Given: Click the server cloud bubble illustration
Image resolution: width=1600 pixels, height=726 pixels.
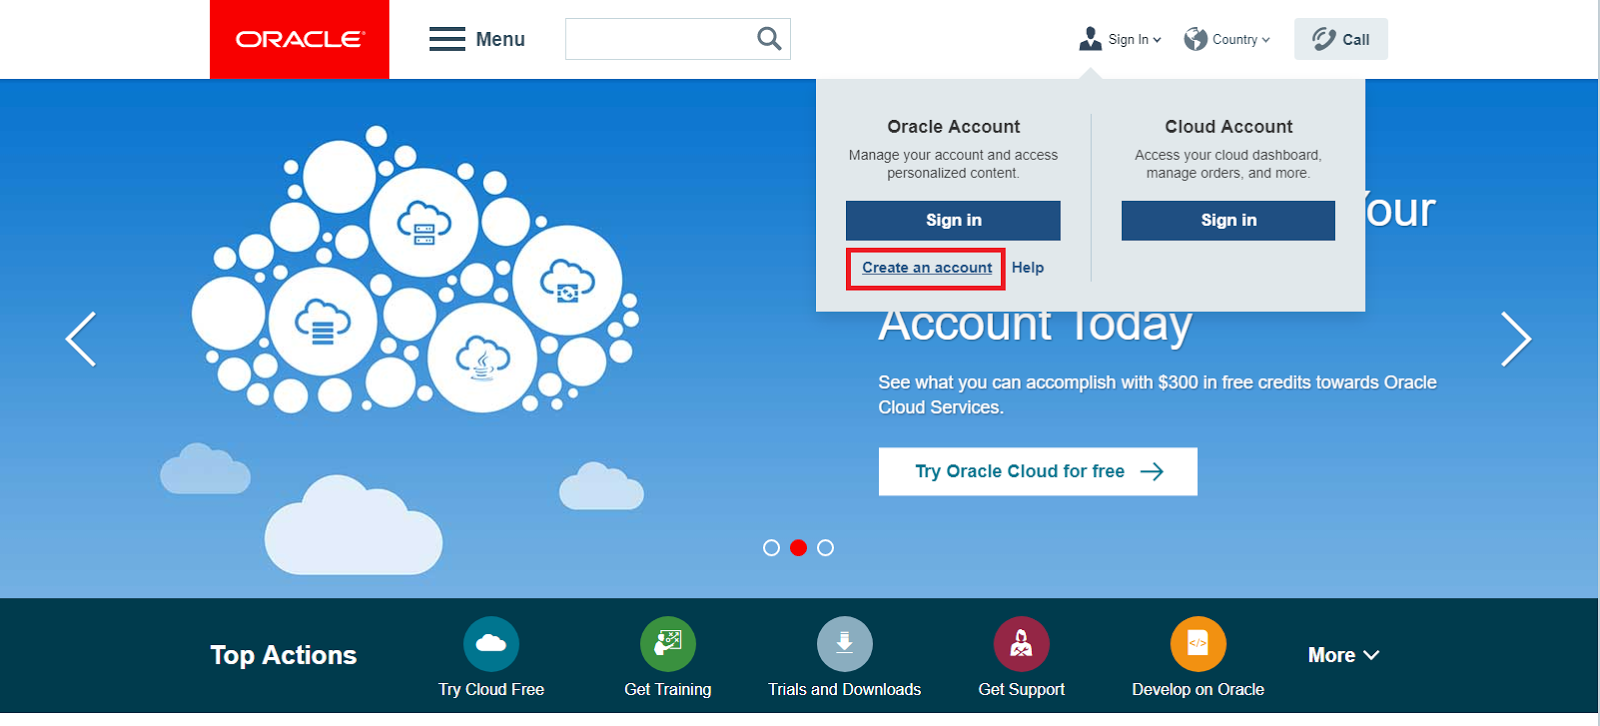Looking at the screenshot, I should click(x=424, y=223).
